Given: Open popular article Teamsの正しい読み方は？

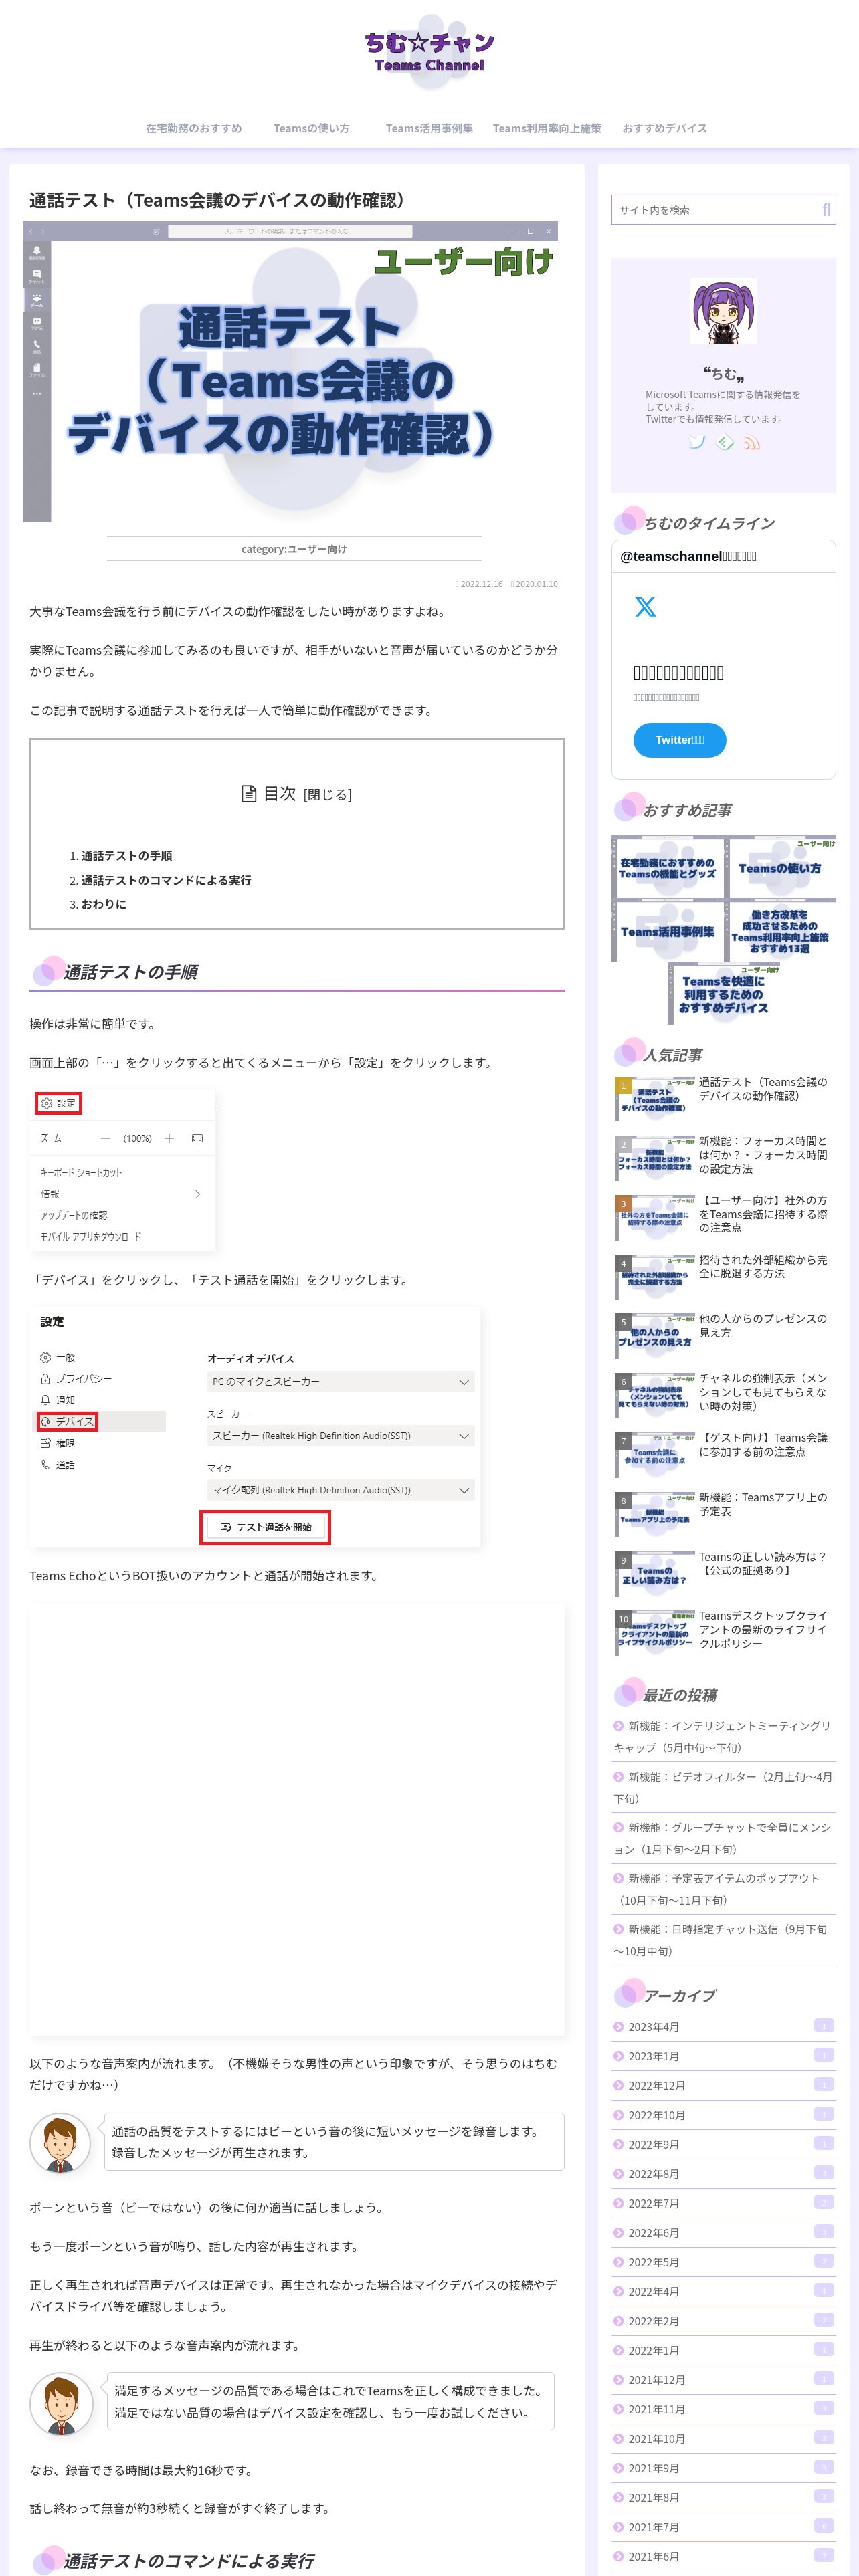Looking at the screenshot, I should tap(724, 1572).
